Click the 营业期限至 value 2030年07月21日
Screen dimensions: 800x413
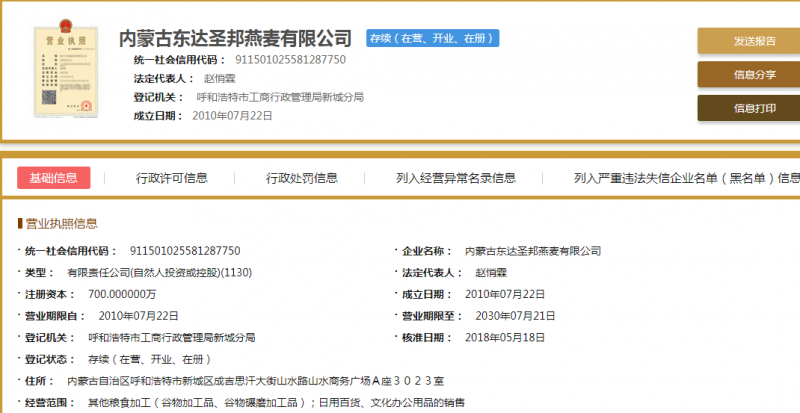pyautogui.click(x=515, y=316)
